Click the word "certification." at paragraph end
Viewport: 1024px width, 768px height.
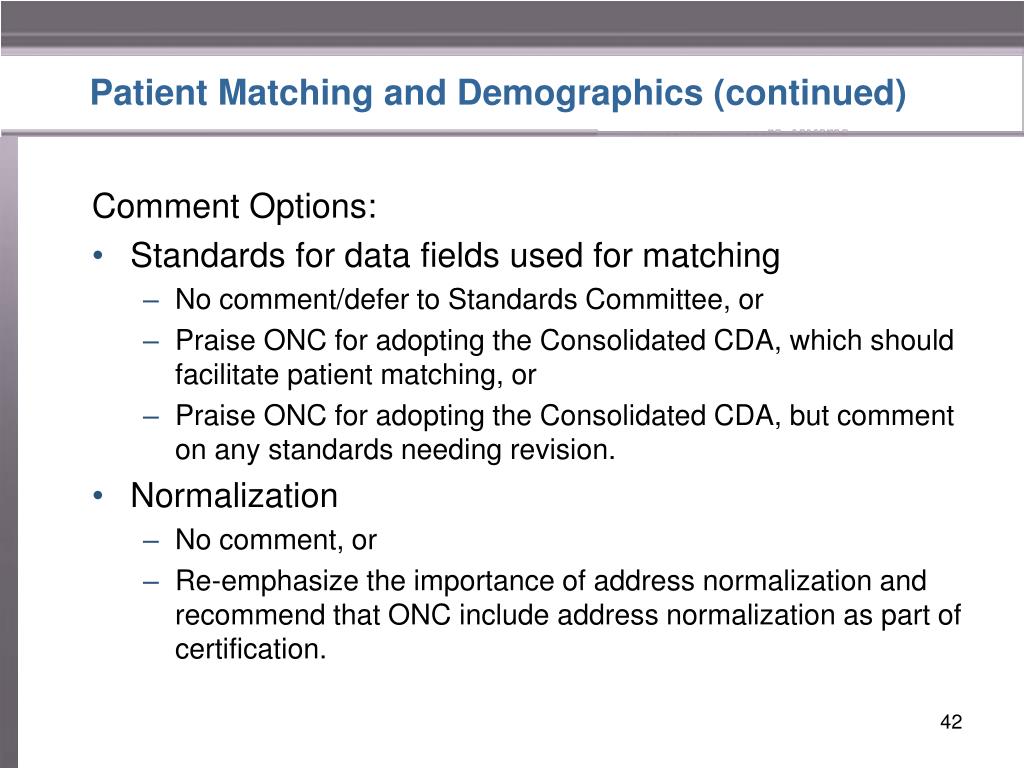[250, 649]
